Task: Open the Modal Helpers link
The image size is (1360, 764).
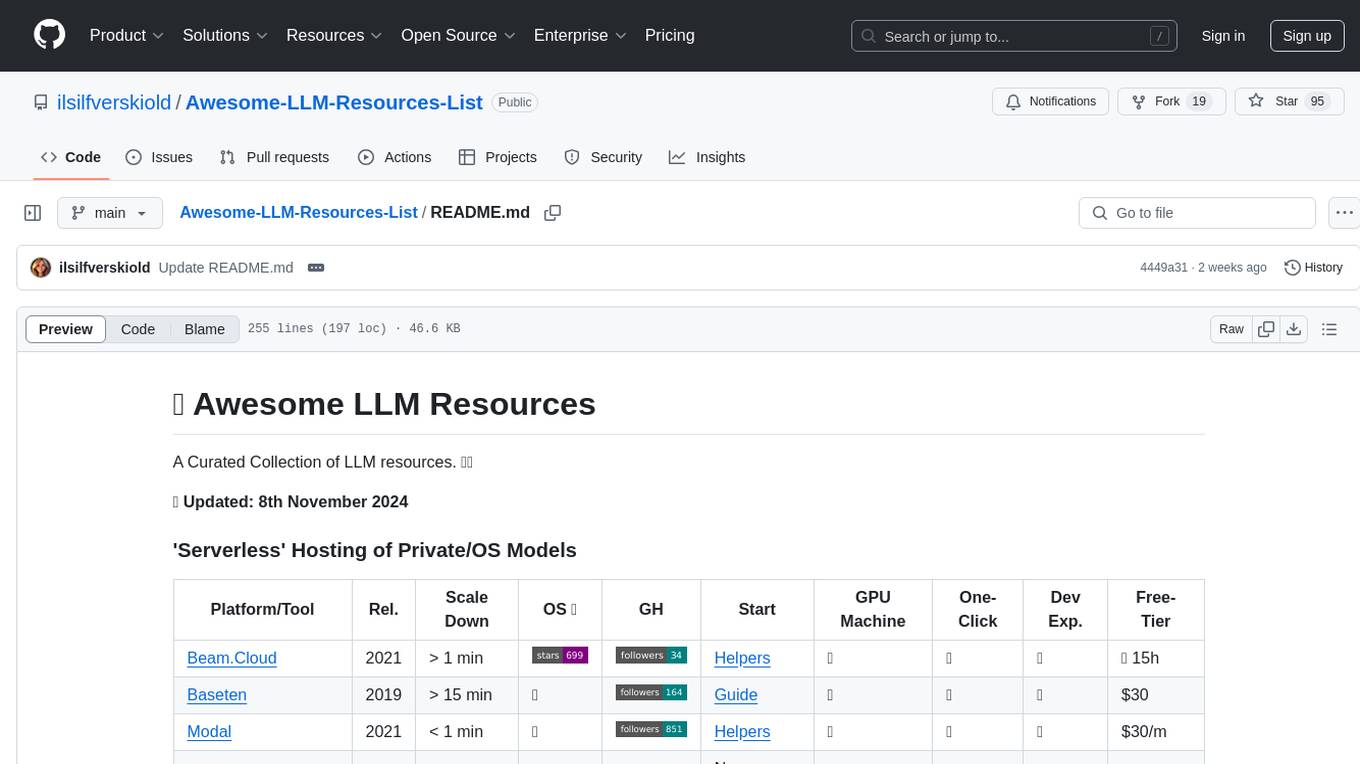Action: coord(742,732)
